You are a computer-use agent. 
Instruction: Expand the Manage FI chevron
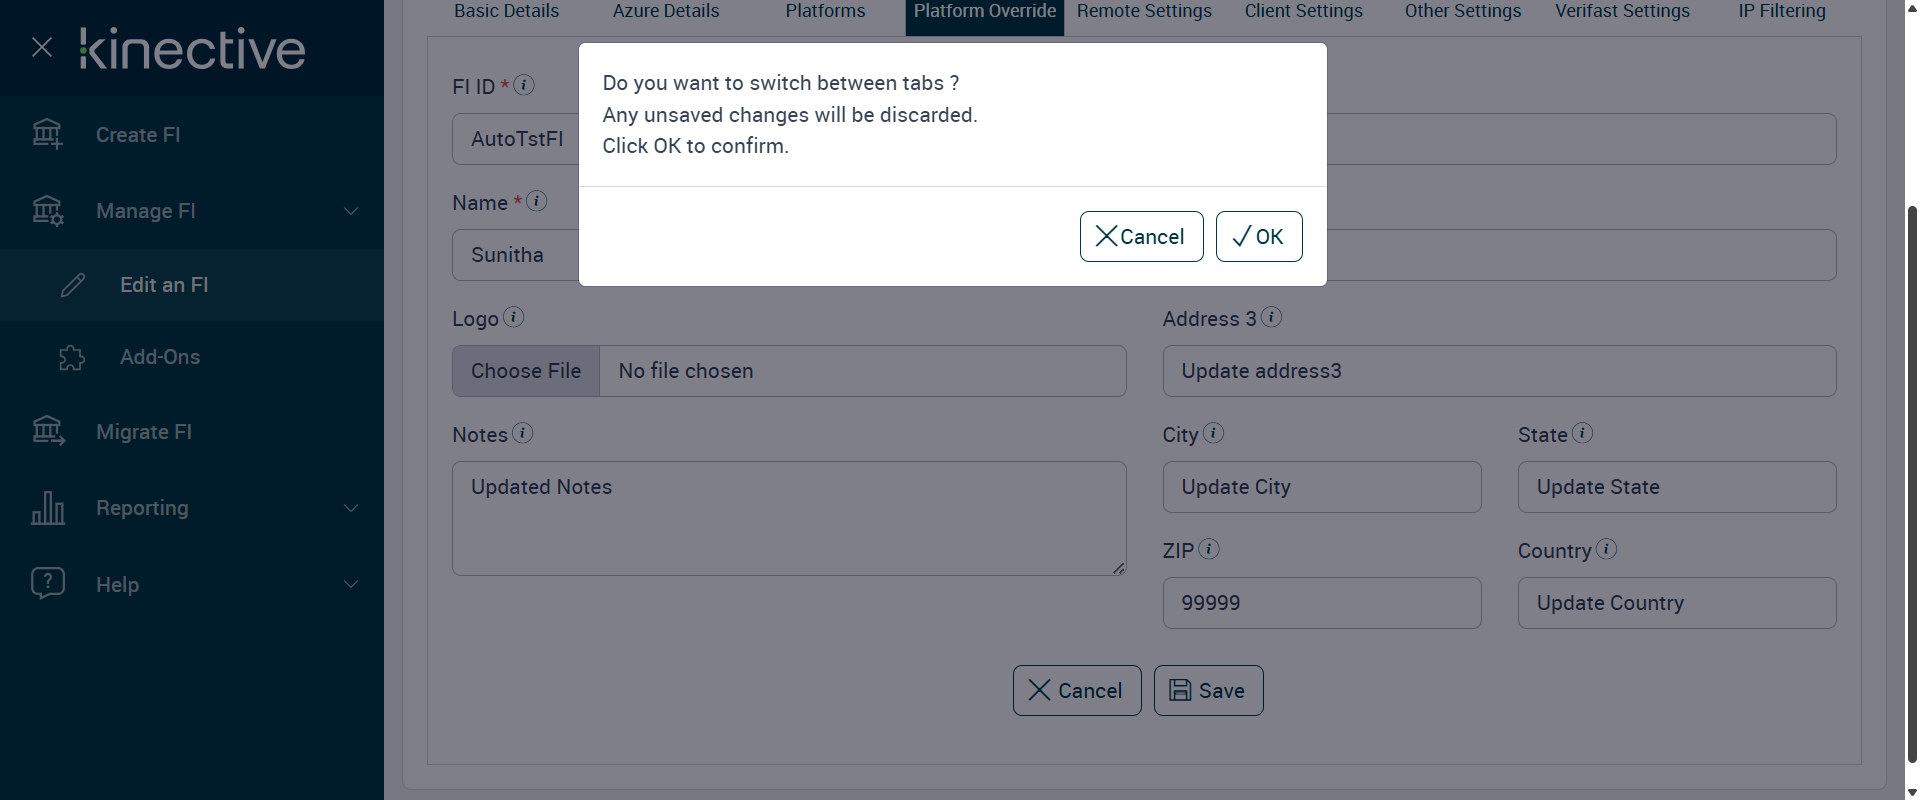(x=351, y=211)
